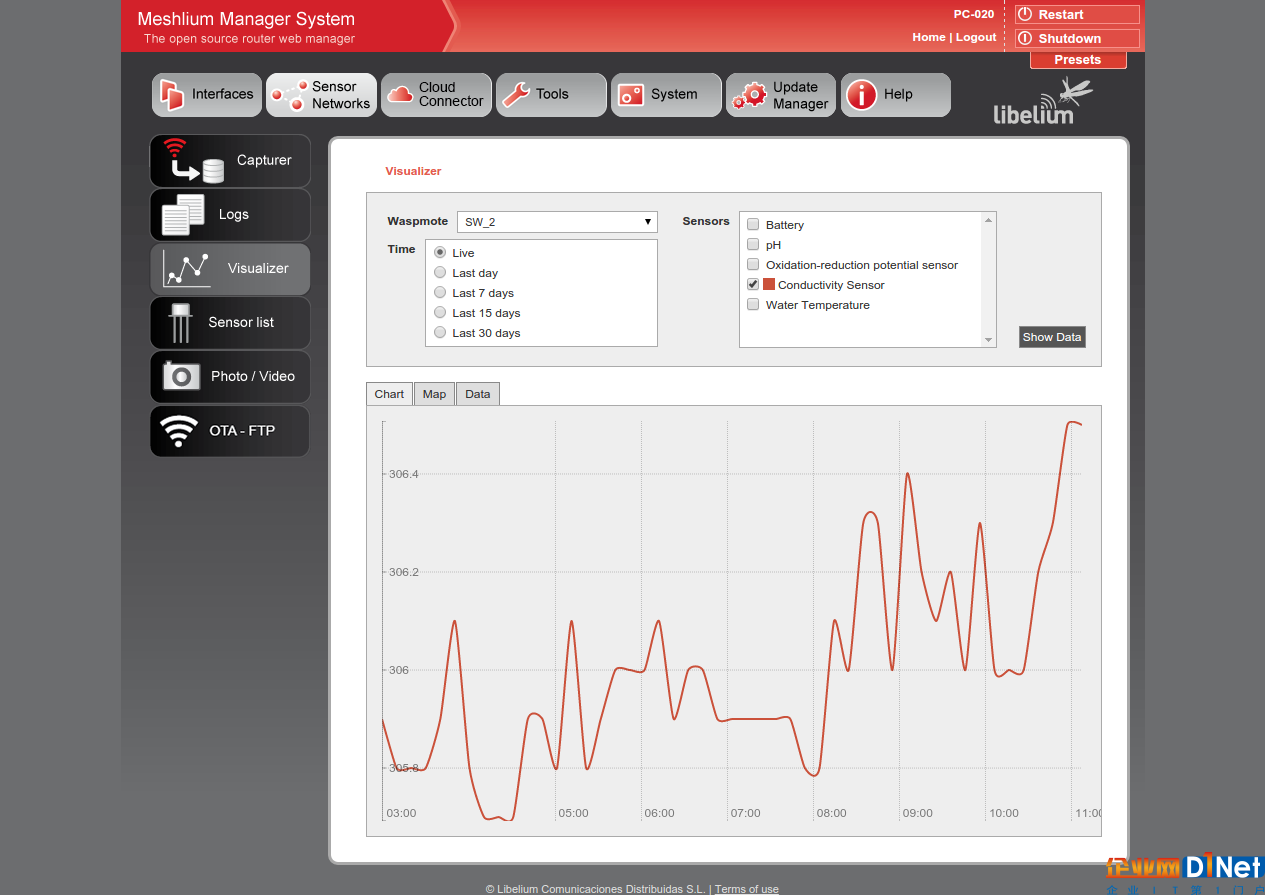The width and height of the screenshot is (1265, 895).
Task: Click the Visualizer panel heading
Action: coord(413,171)
